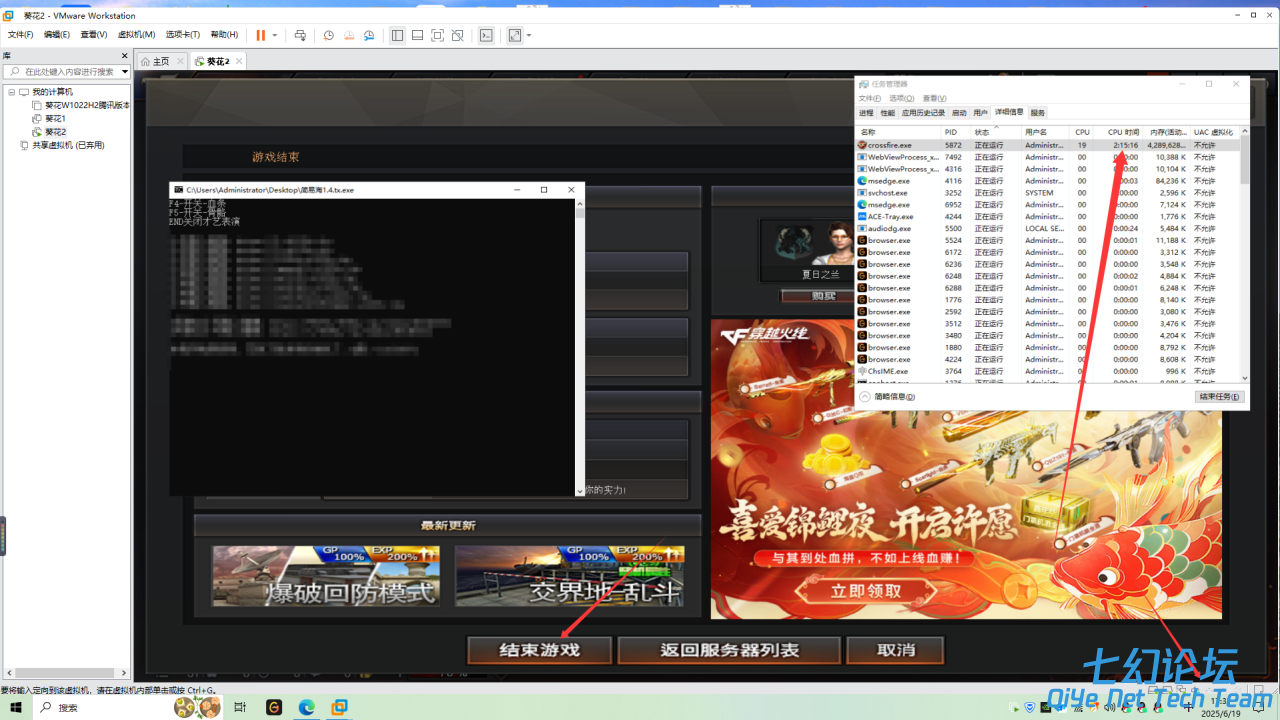Open VMware 虚拟机(M) menu

136,35
